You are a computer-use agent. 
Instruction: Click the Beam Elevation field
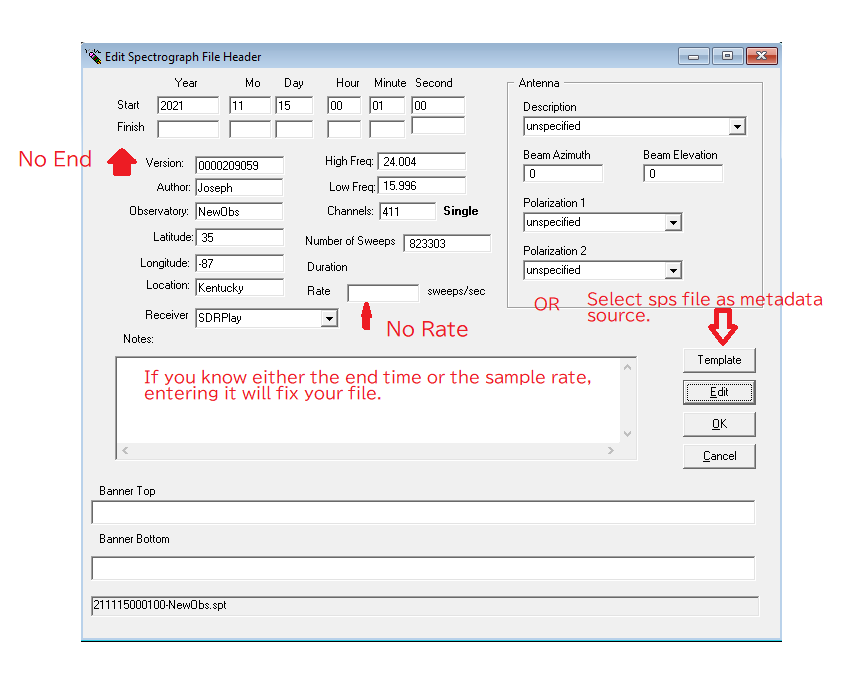(x=683, y=174)
